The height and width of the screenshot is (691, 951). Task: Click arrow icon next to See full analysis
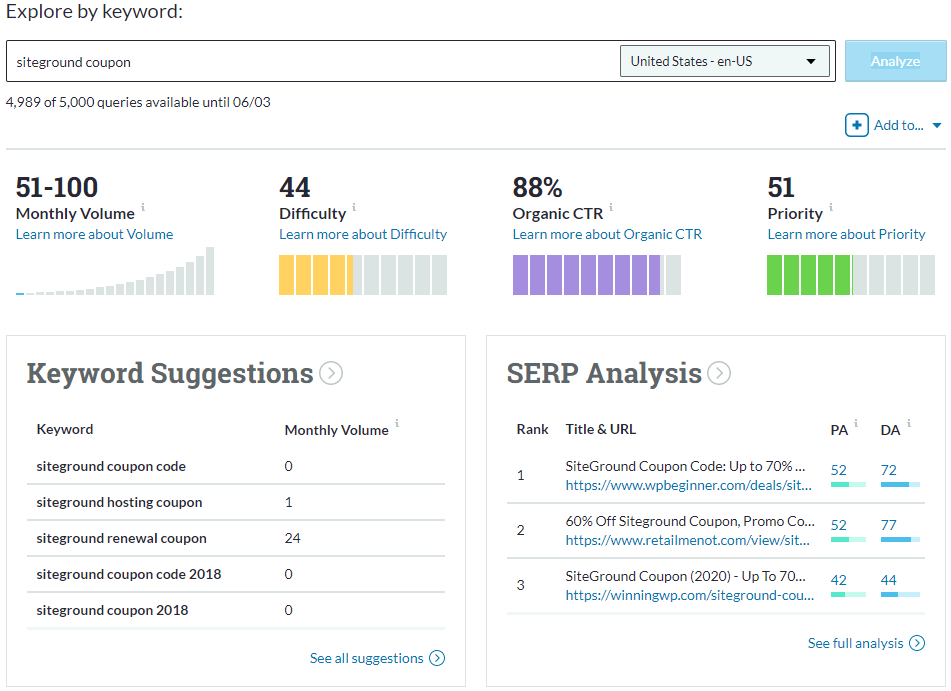pyautogui.click(x=917, y=643)
